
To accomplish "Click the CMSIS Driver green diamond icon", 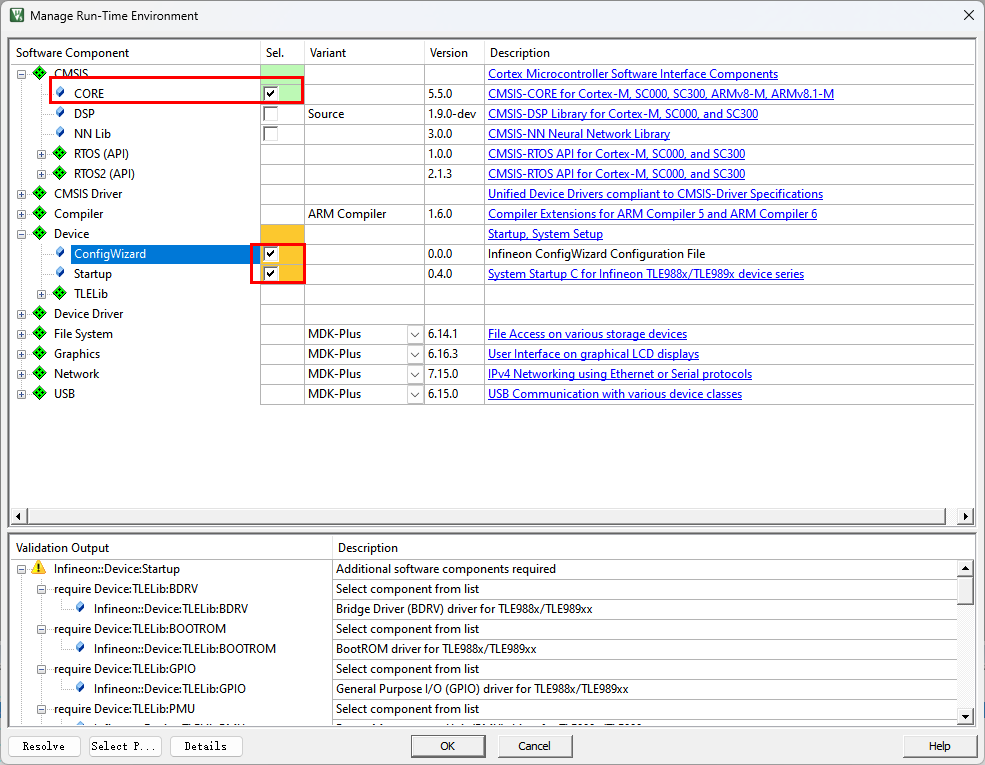I will tap(40, 193).
